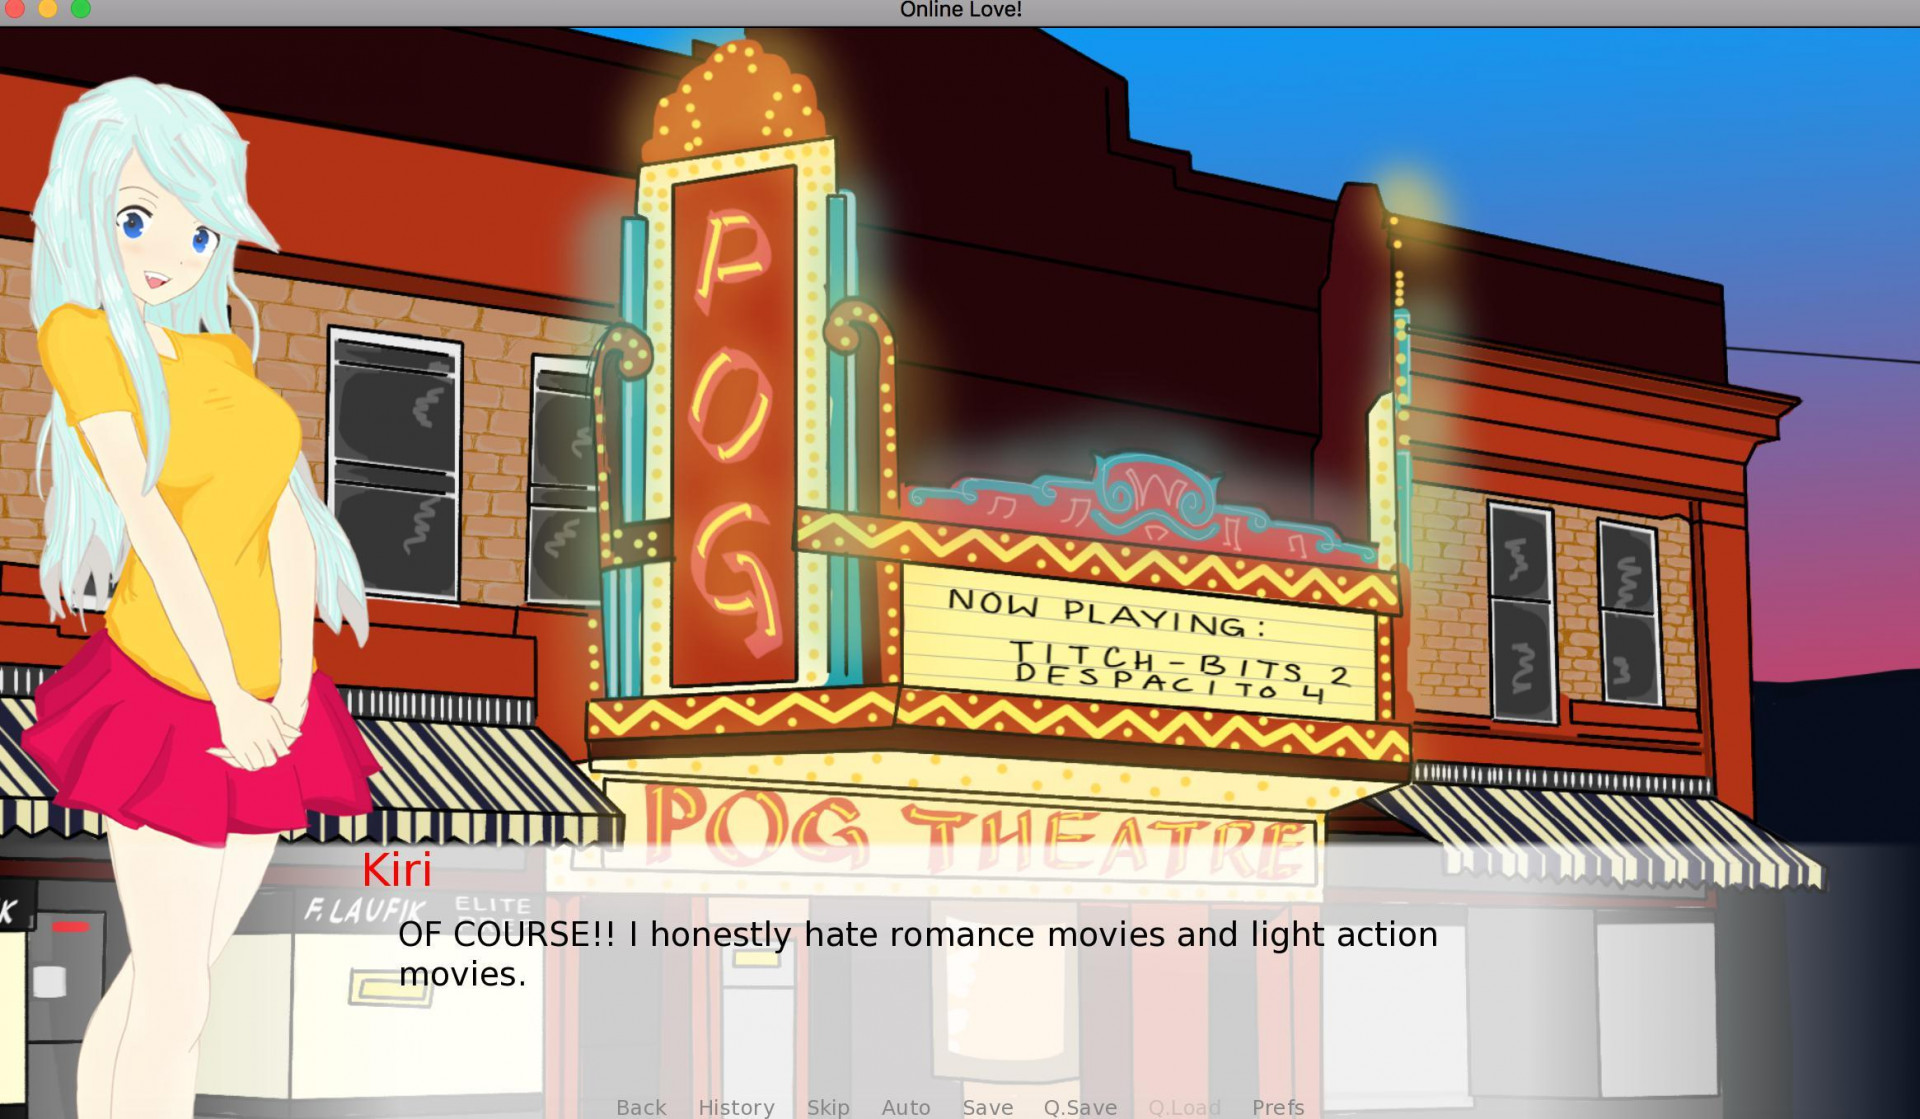
Task: Maximize the Online Love! window
Action: (x=81, y=9)
